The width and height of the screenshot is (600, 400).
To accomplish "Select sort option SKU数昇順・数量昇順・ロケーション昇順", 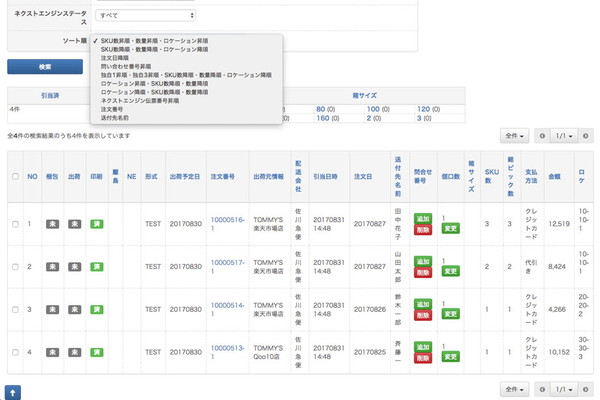I will tap(186, 41).
